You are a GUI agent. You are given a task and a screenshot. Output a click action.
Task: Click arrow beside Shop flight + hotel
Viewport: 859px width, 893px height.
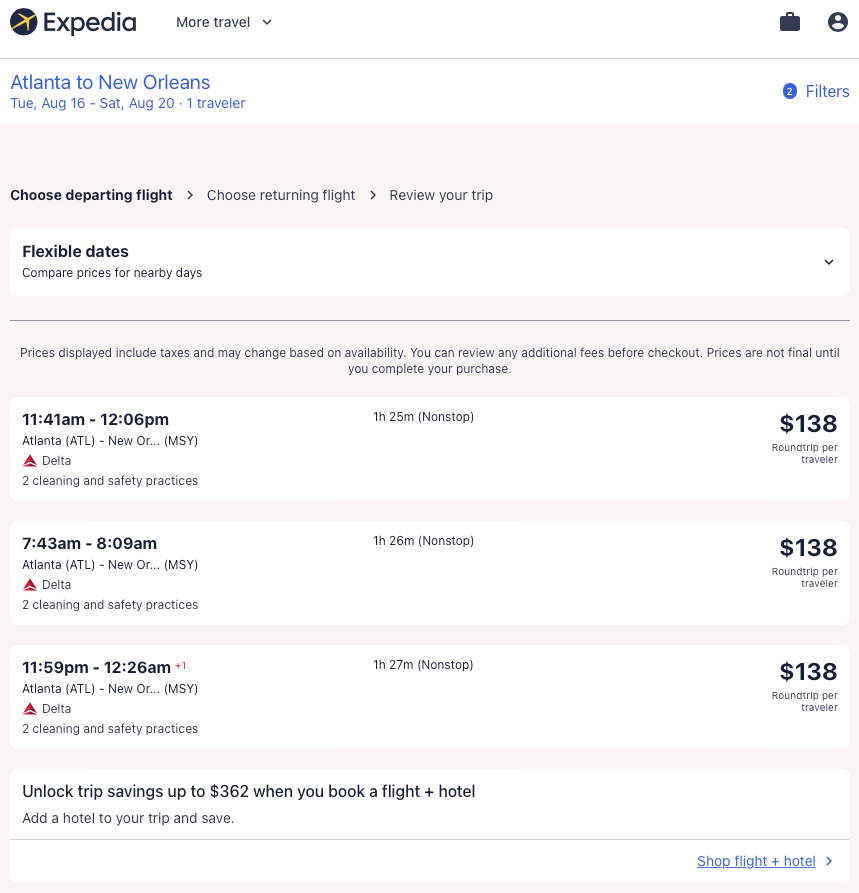point(830,861)
